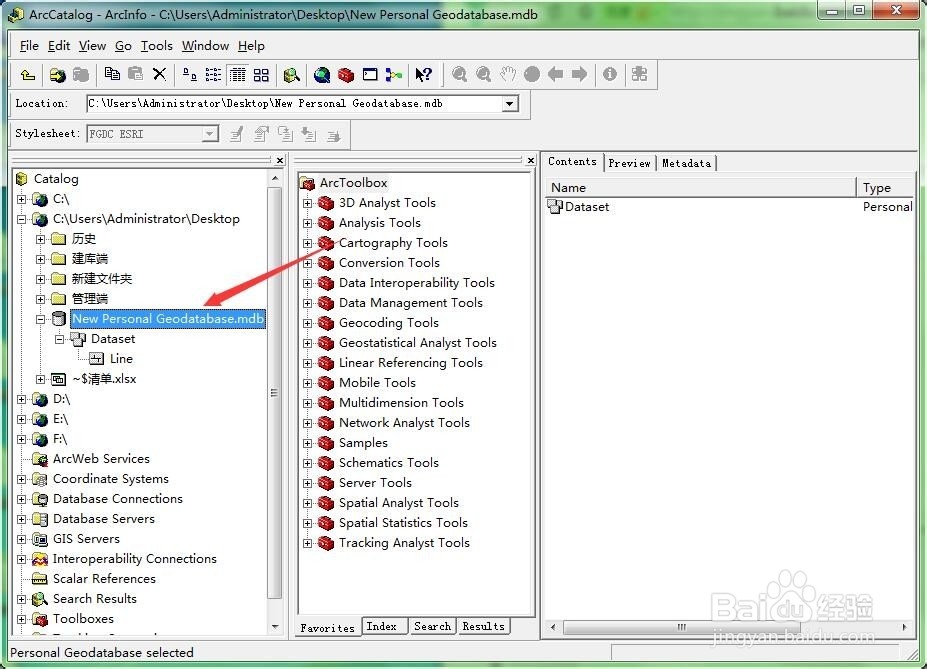Expand Data Management Tools toolbox
927x669 pixels.
[307, 304]
